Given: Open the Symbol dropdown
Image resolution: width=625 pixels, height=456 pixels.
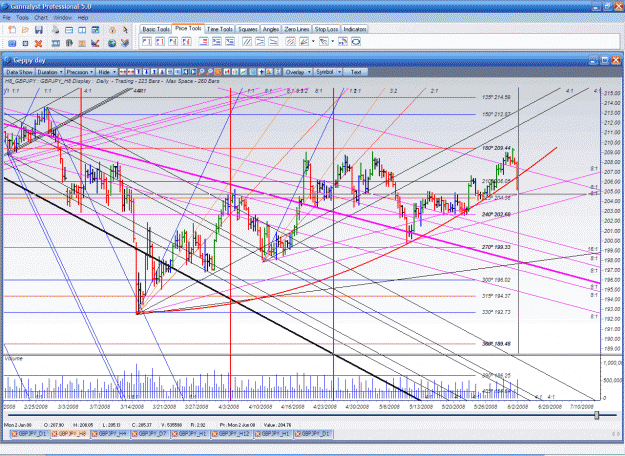Looking at the screenshot, I should 328,72.
